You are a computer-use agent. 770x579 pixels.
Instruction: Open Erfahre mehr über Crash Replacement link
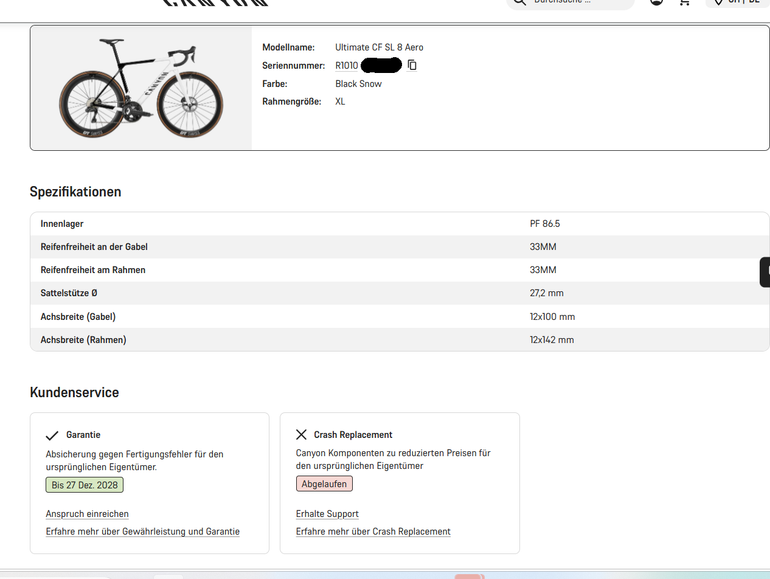[x=373, y=531]
